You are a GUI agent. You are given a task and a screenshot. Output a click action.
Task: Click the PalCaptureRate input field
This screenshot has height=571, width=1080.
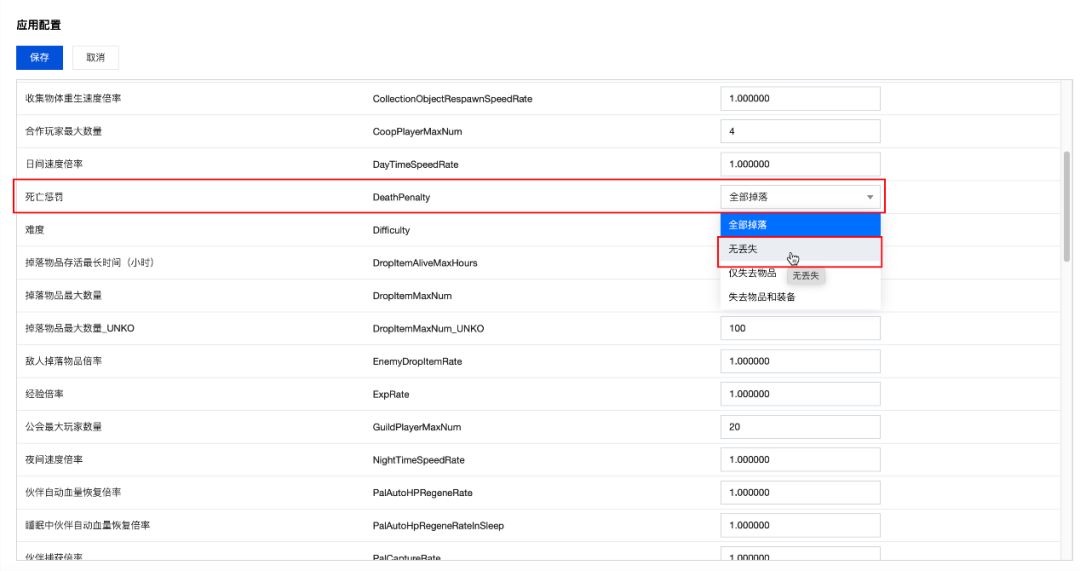[x=799, y=555]
